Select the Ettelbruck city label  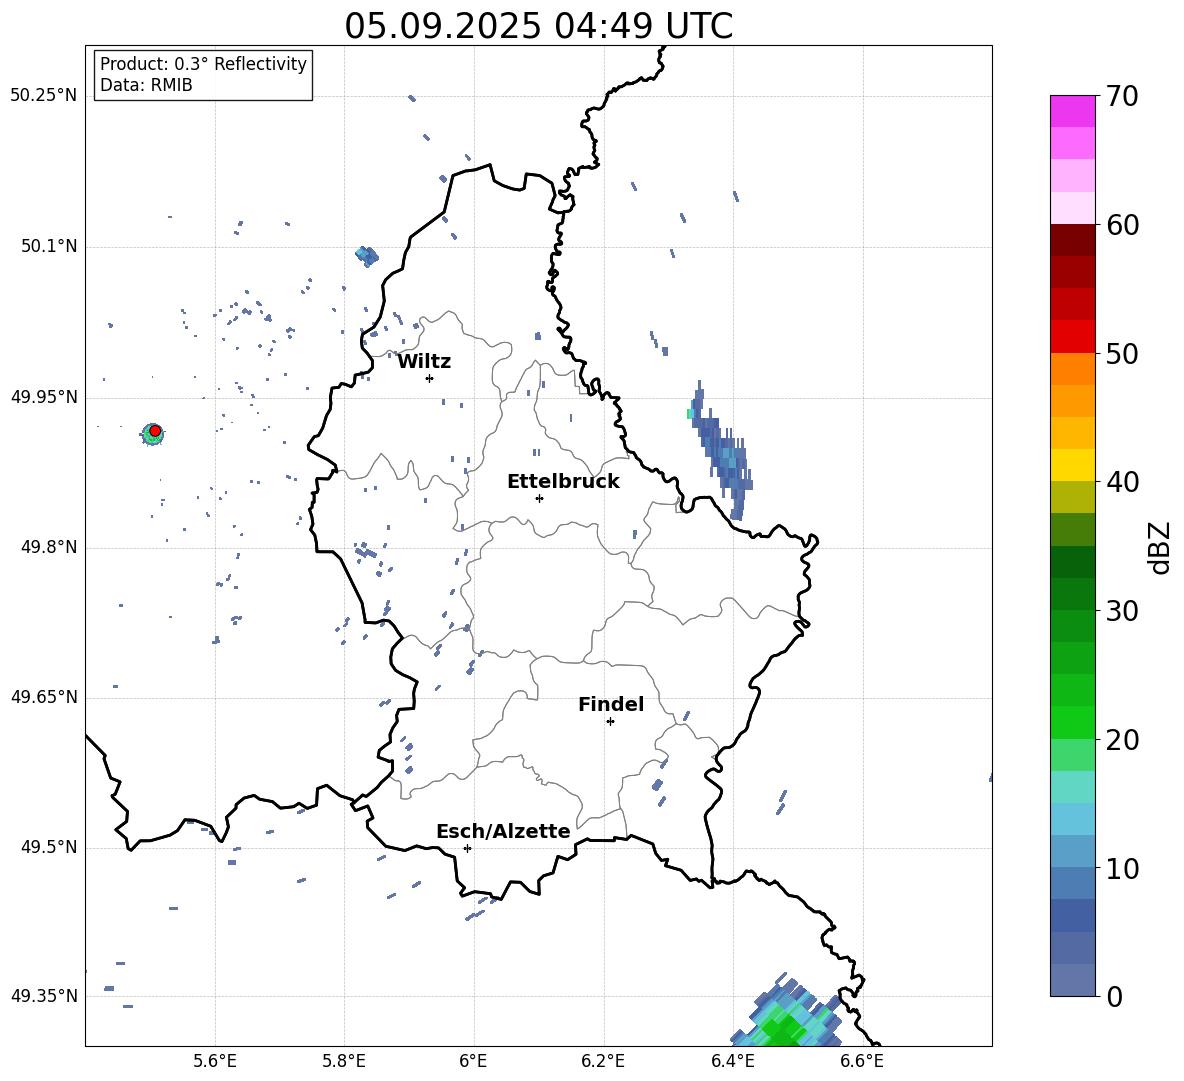click(x=563, y=482)
